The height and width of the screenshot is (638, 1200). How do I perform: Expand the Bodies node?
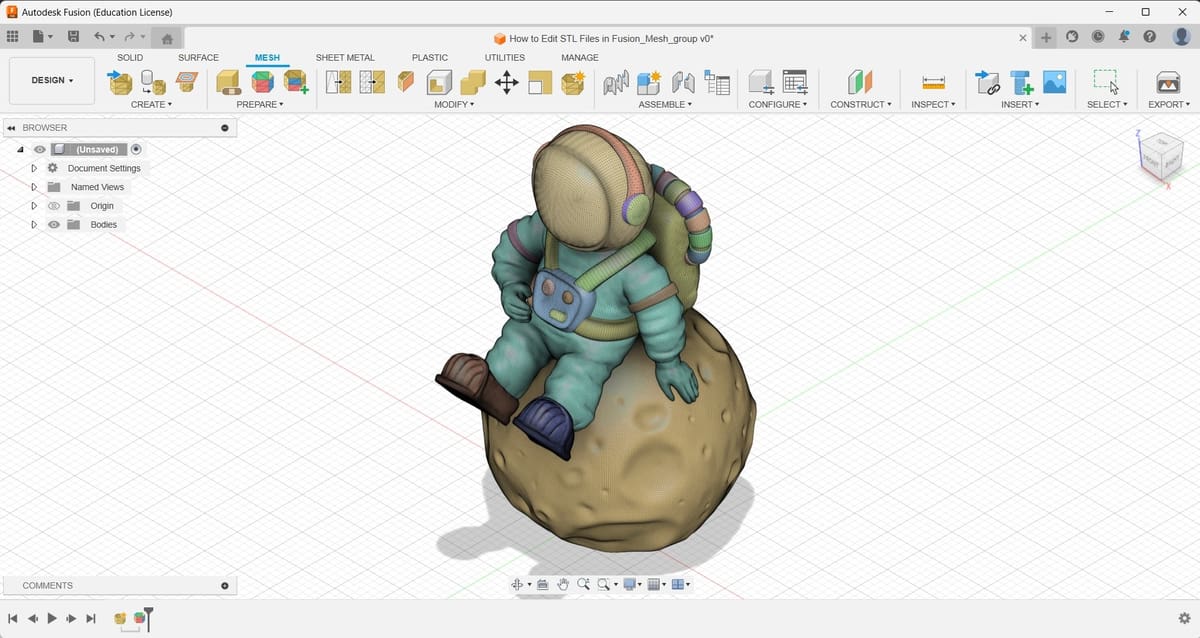34,225
